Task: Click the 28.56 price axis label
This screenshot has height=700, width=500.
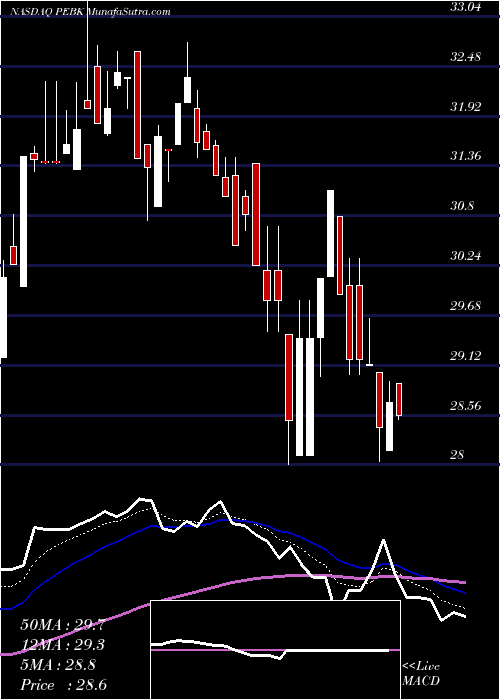Action: [x=467, y=406]
